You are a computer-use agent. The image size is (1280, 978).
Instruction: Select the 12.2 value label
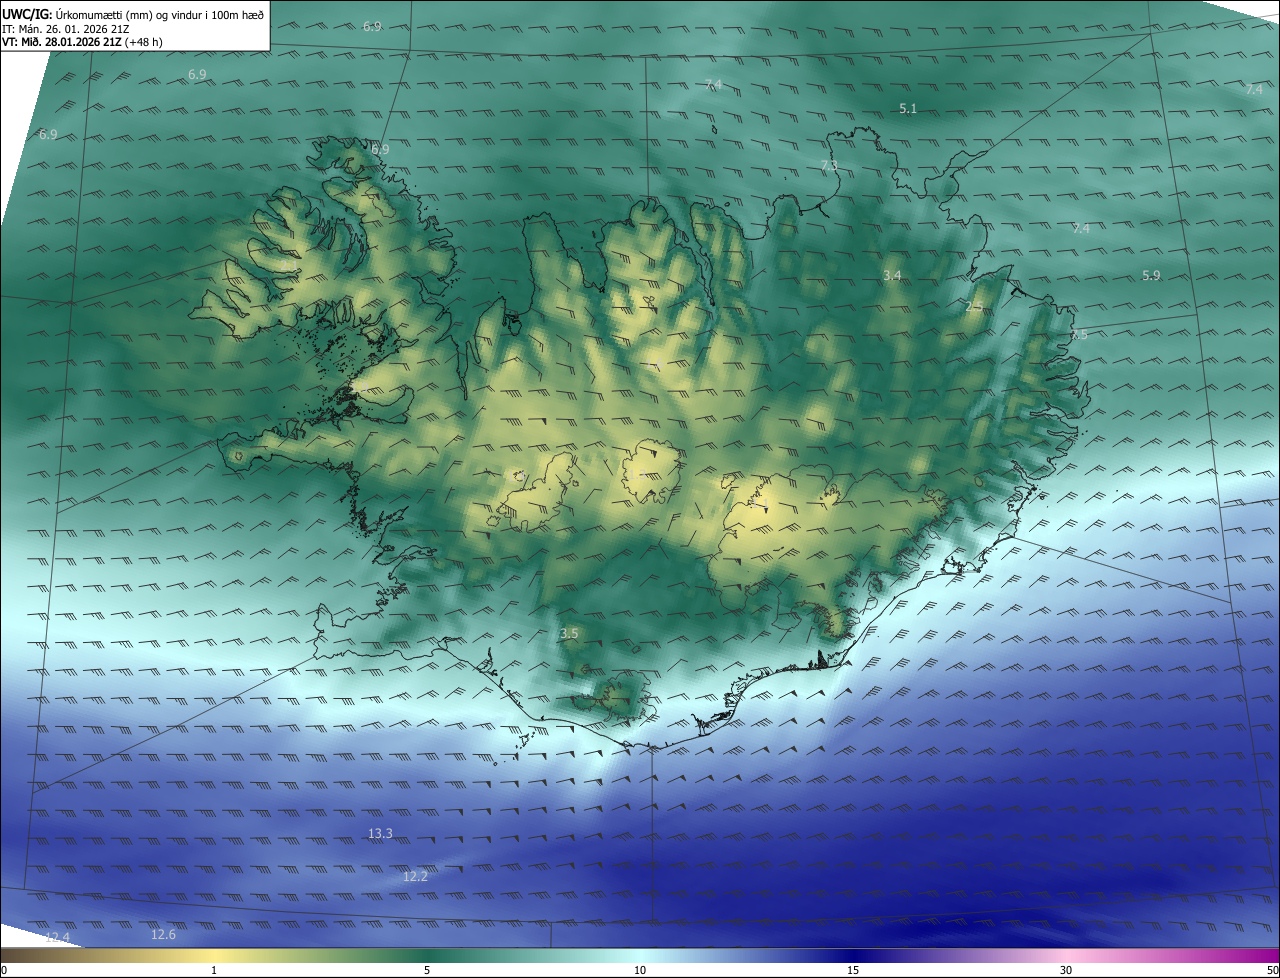[x=415, y=876]
